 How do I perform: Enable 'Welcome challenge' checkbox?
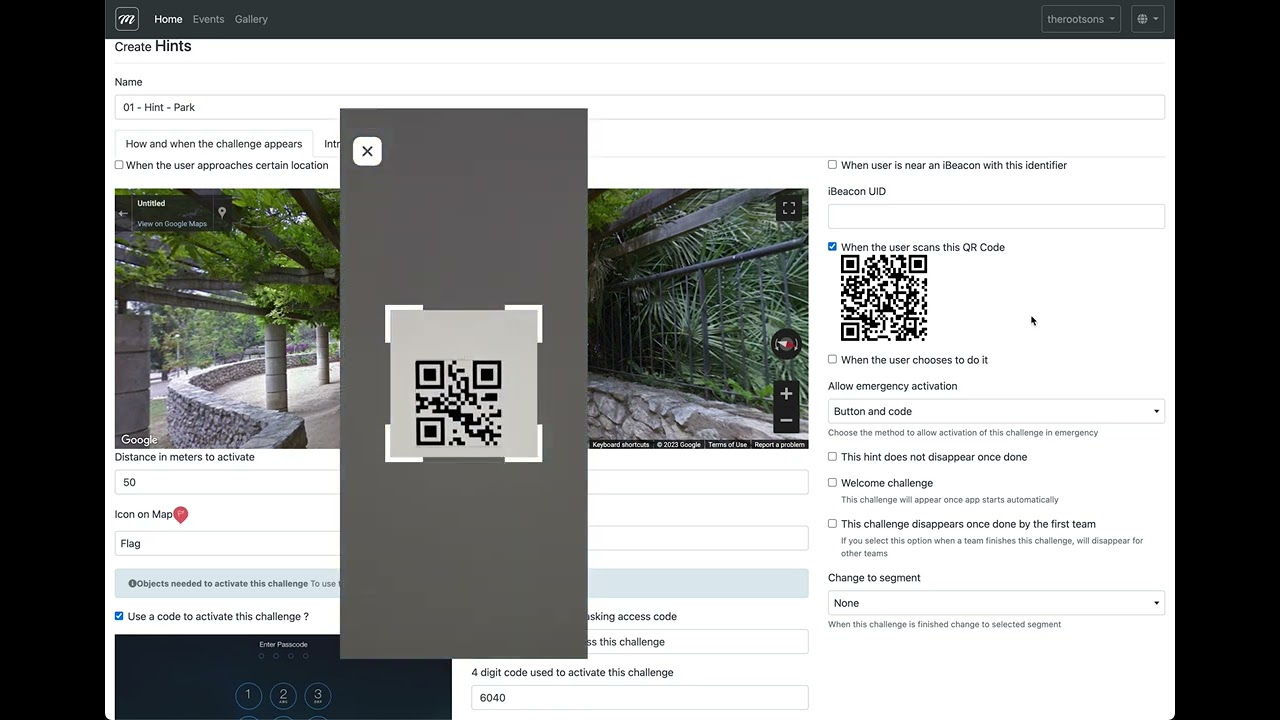[832, 482]
